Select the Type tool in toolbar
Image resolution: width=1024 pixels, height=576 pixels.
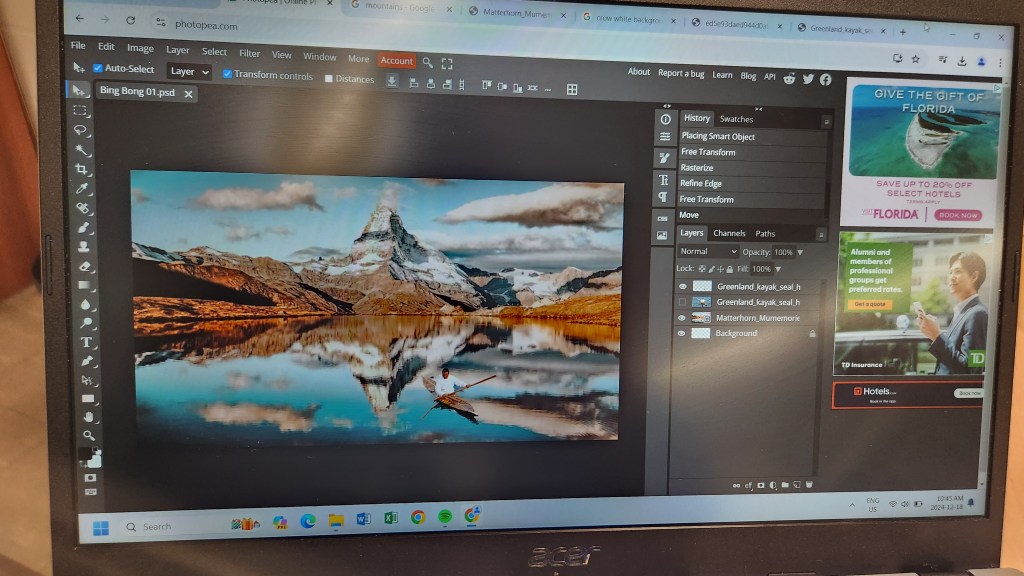[x=87, y=342]
